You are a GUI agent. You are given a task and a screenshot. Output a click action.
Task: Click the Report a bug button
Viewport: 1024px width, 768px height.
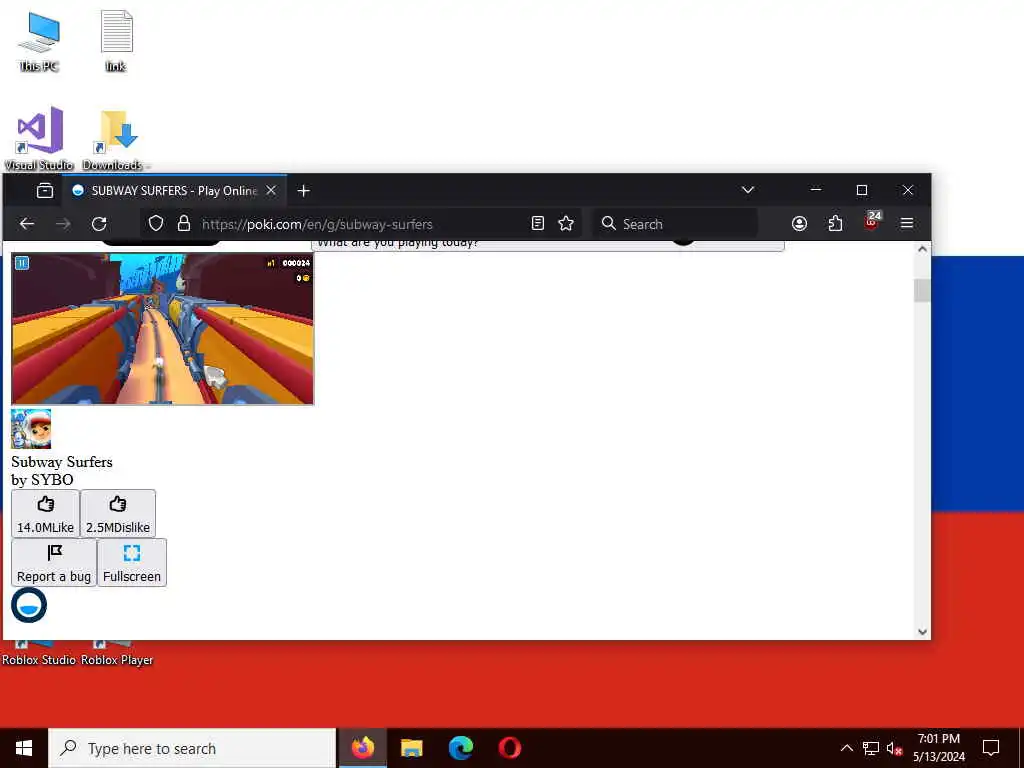click(x=54, y=562)
